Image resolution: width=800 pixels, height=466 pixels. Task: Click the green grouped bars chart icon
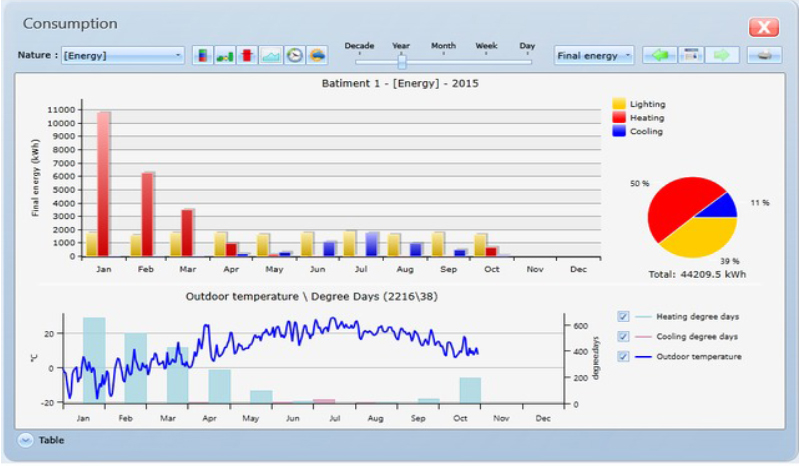(225, 56)
